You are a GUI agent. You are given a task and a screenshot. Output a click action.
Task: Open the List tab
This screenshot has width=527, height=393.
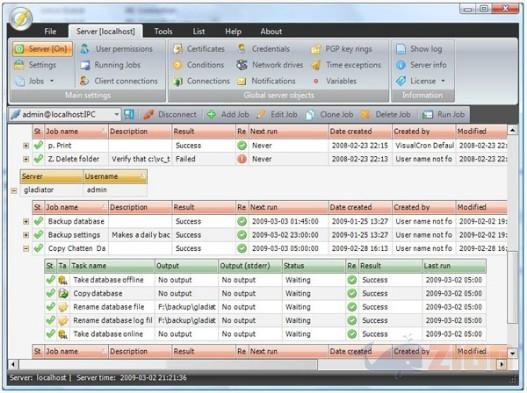(x=199, y=32)
